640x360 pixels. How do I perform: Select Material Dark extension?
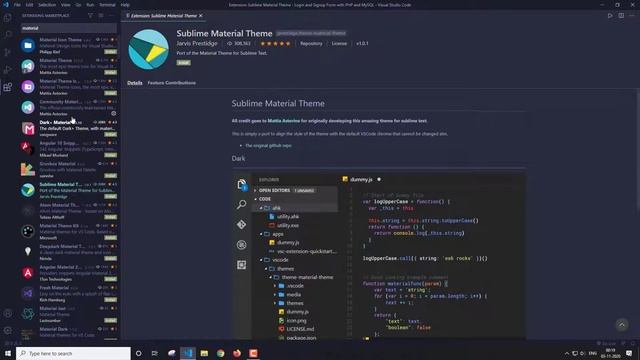(x=69, y=333)
